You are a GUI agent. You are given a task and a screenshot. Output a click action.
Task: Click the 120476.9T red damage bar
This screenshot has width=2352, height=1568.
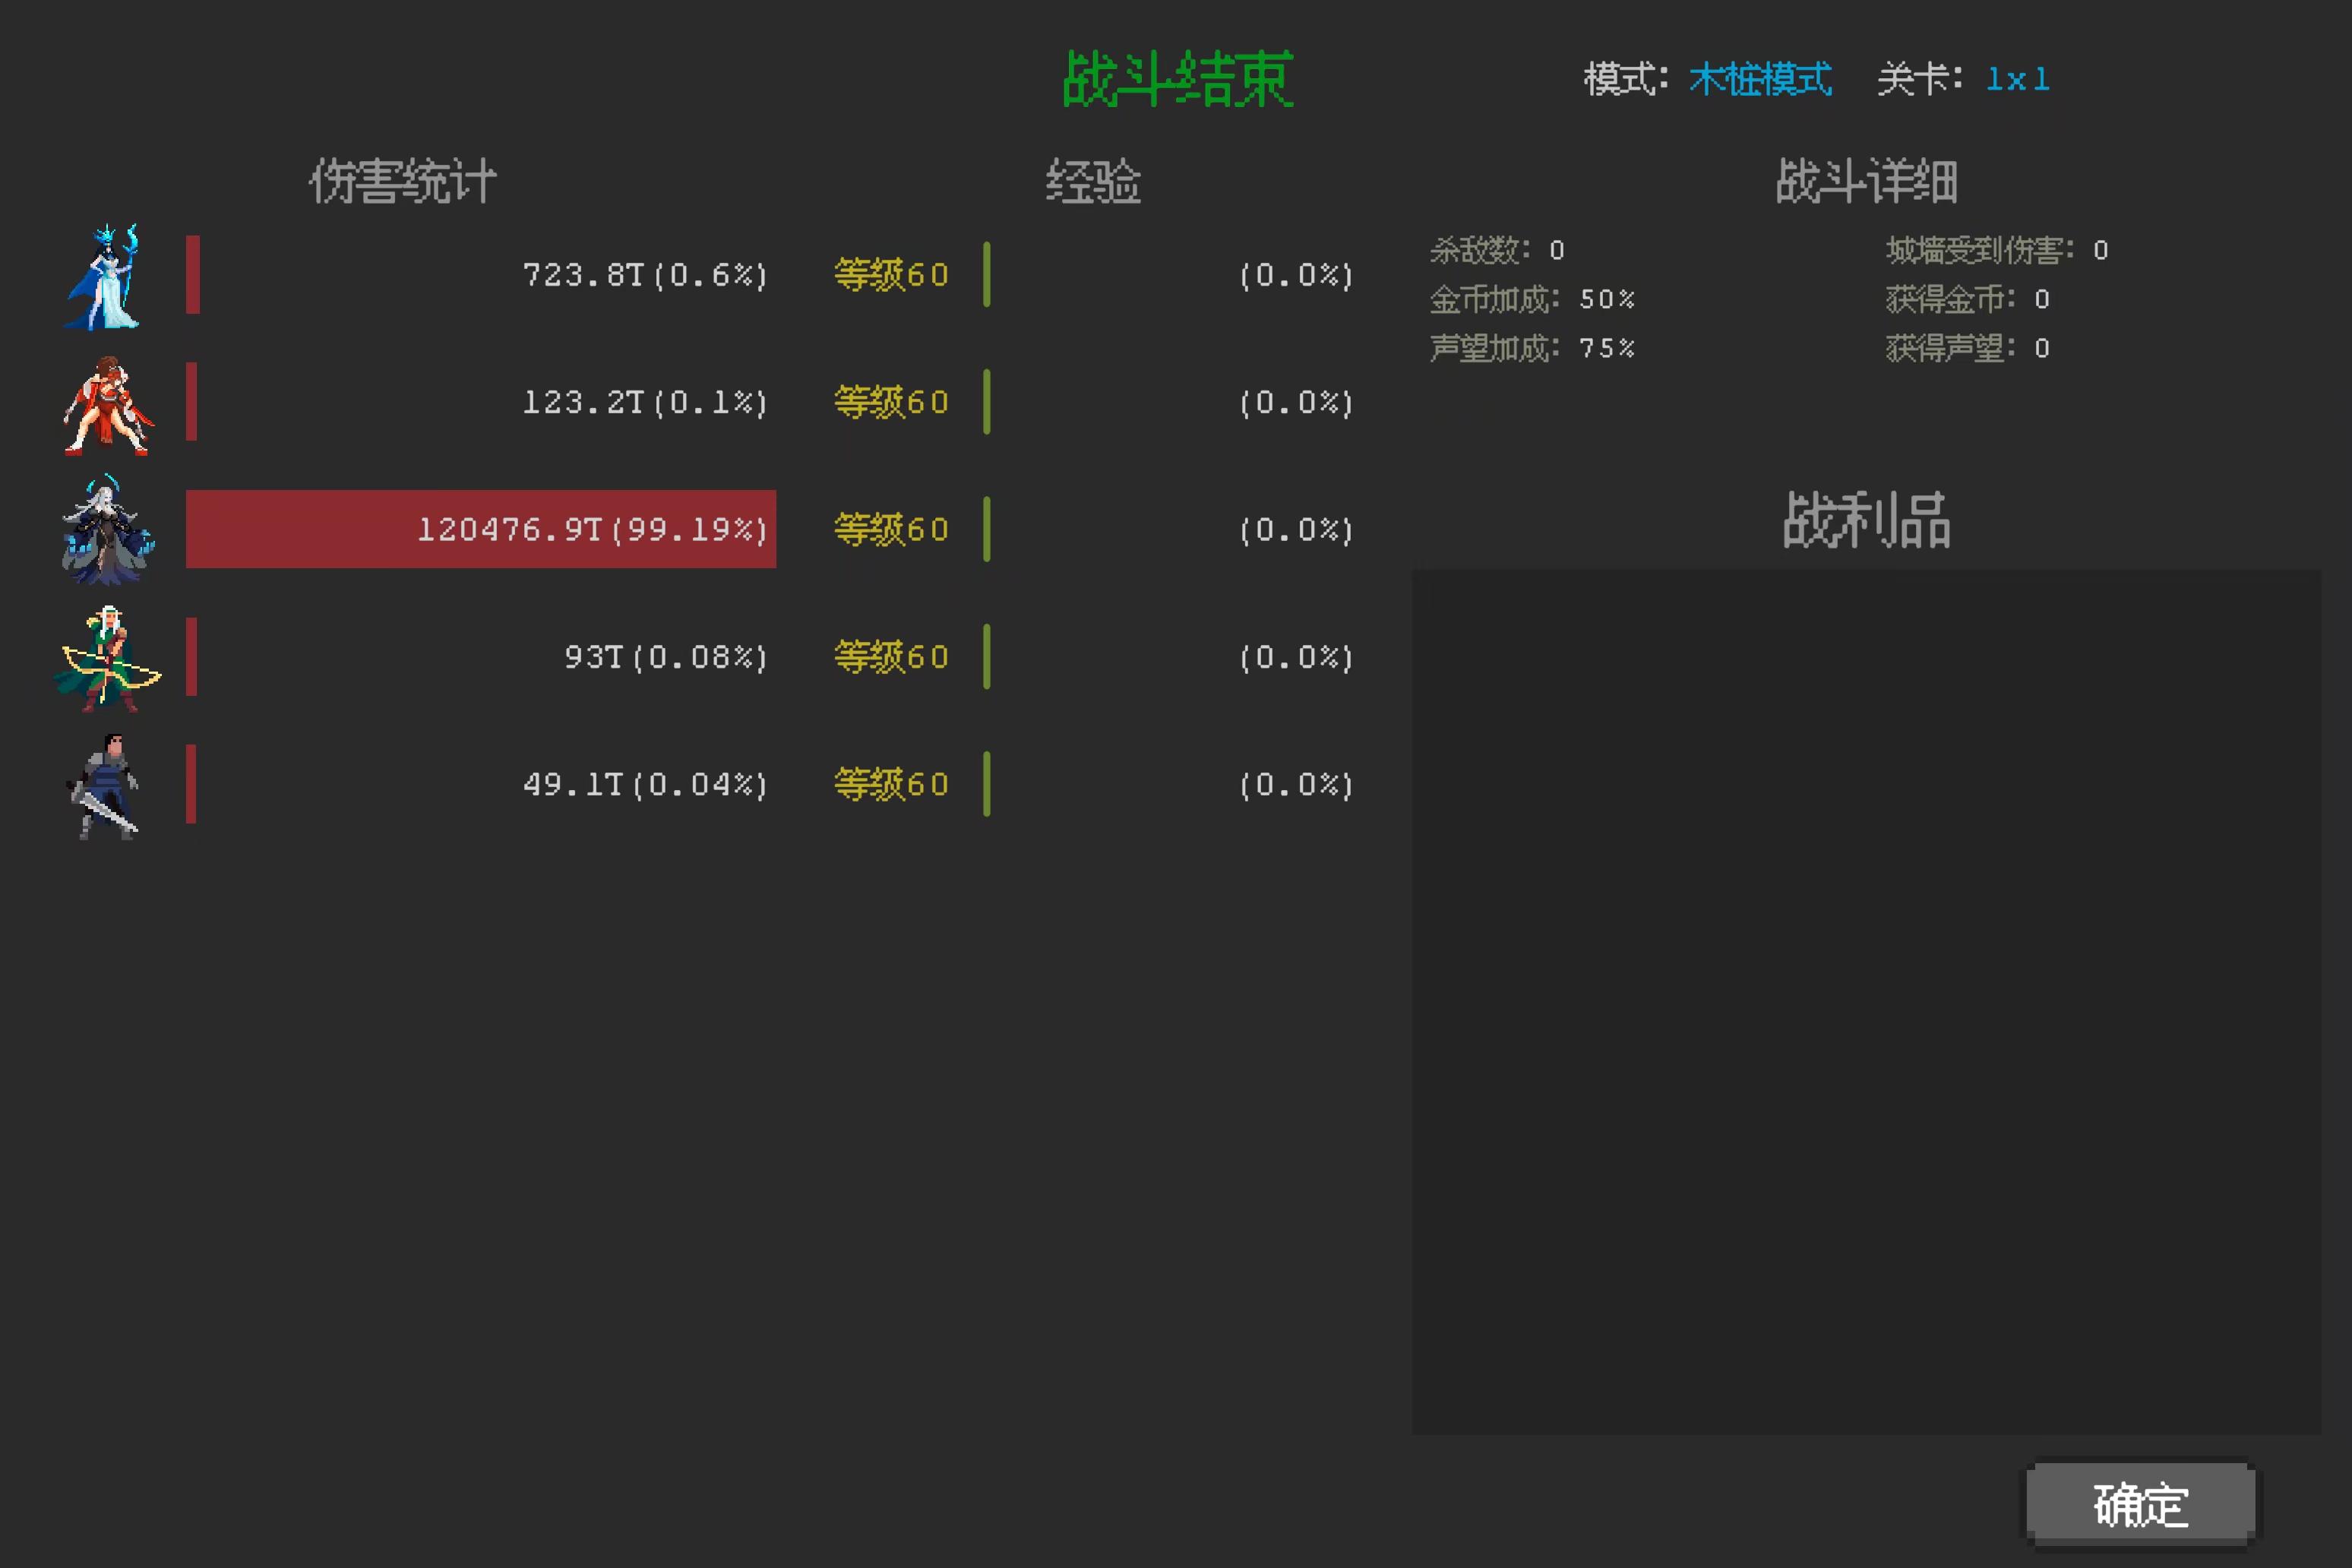[480, 529]
